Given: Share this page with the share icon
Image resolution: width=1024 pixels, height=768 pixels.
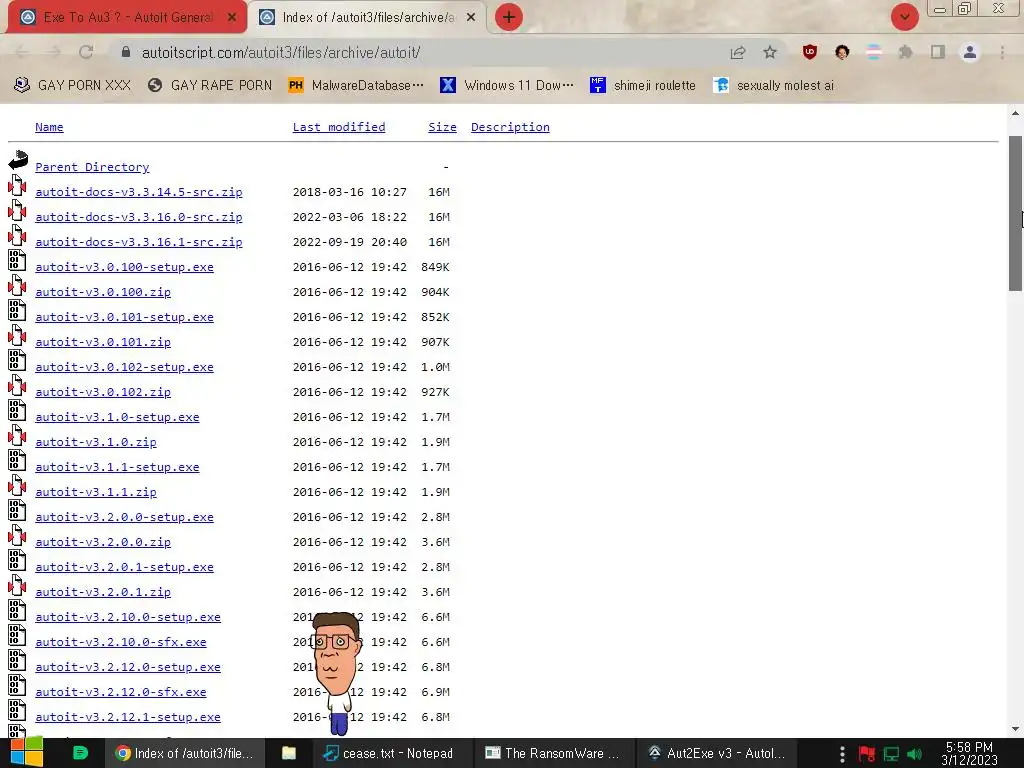Looking at the screenshot, I should pos(738,52).
